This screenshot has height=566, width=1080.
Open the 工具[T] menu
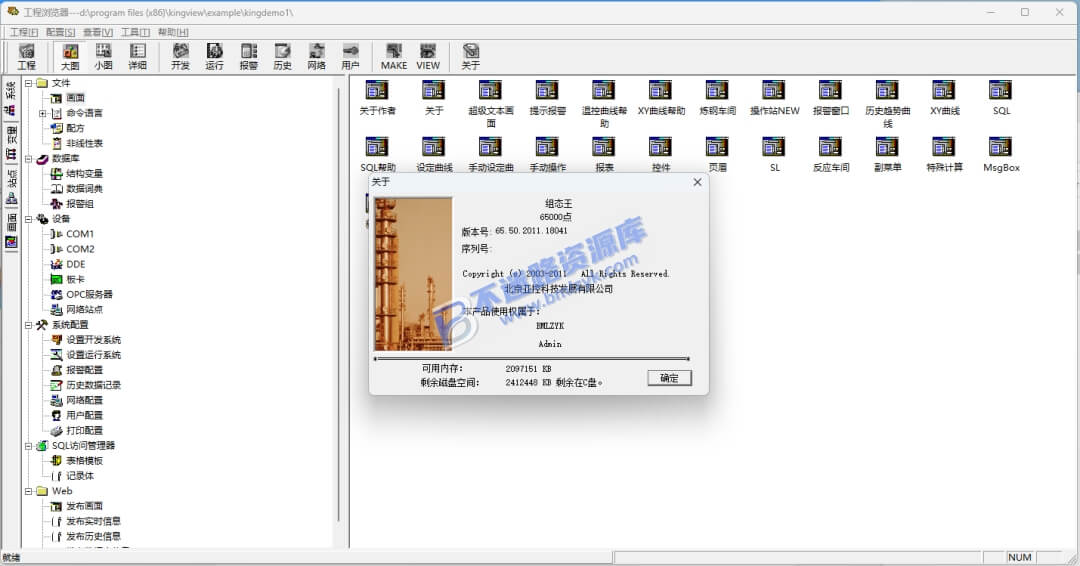coord(135,32)
